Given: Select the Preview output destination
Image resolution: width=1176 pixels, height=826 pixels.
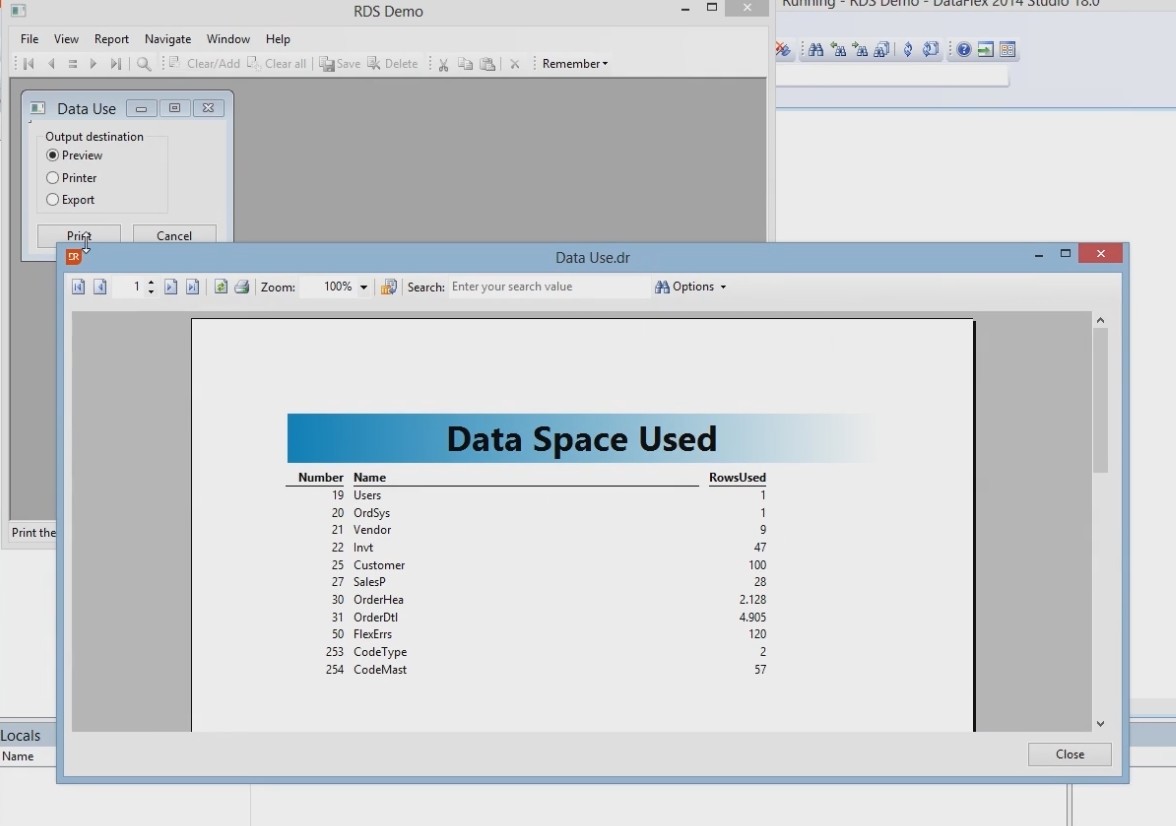Looking at the screenshot, I should pos(53,156).
